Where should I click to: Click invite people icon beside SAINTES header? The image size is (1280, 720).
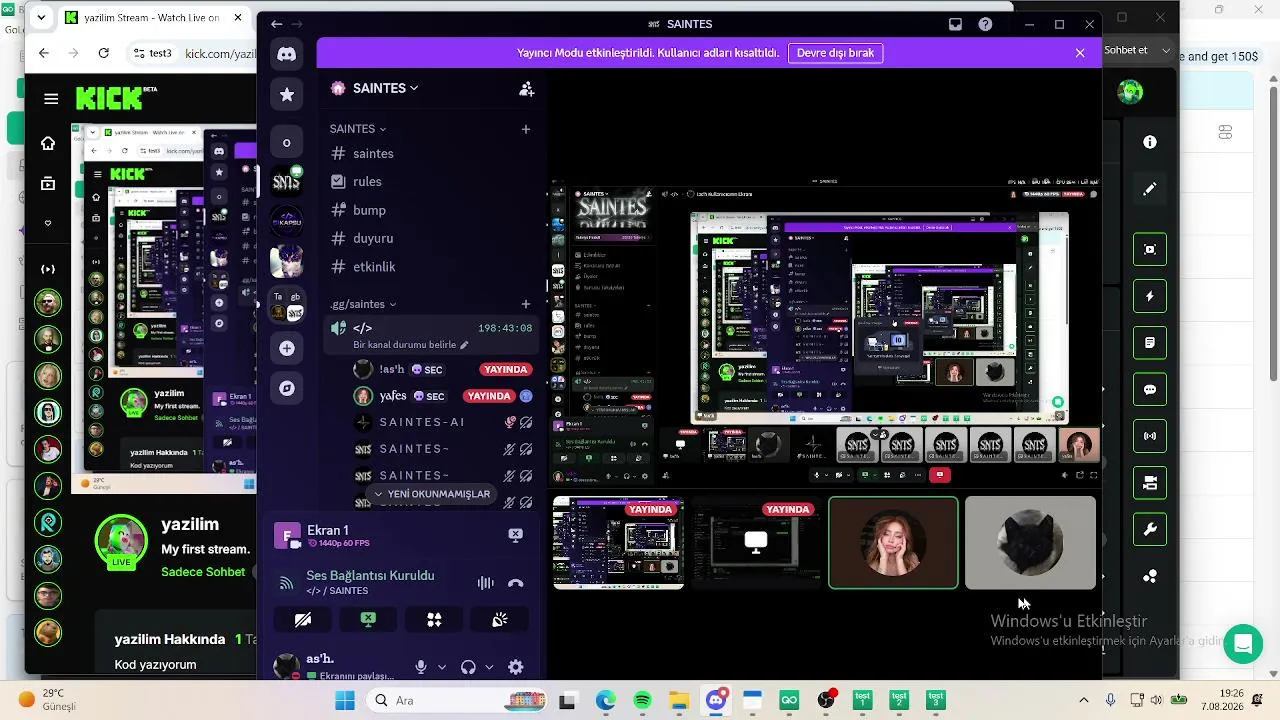pos(526,88)
